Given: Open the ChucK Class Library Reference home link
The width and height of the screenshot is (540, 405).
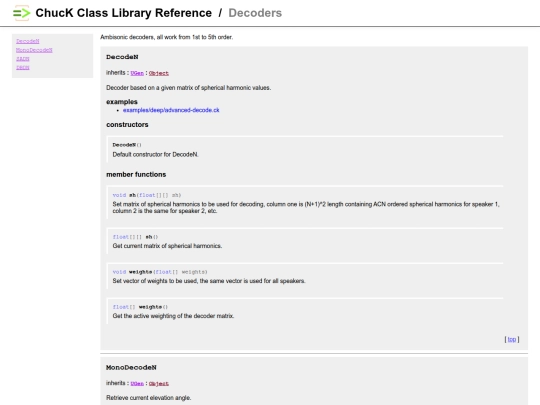Looking at the screenshot, I should [124, 13].
